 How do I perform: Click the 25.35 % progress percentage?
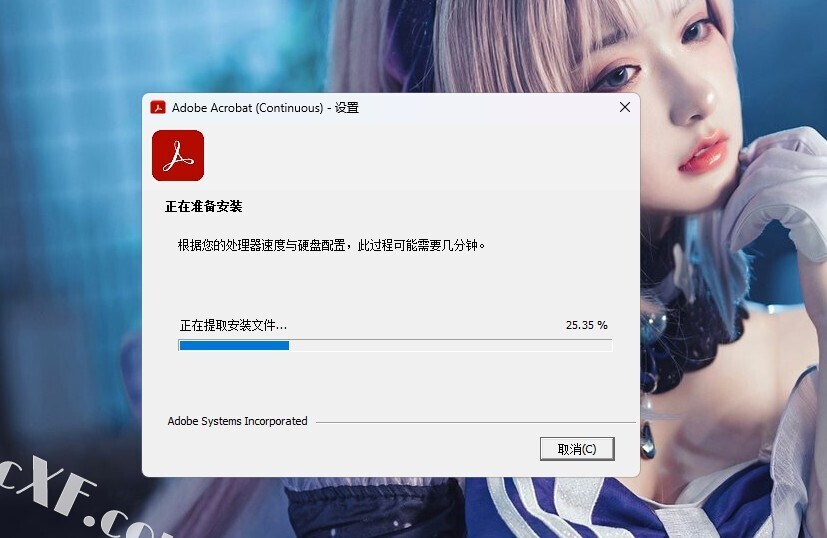tap(586, 325)
